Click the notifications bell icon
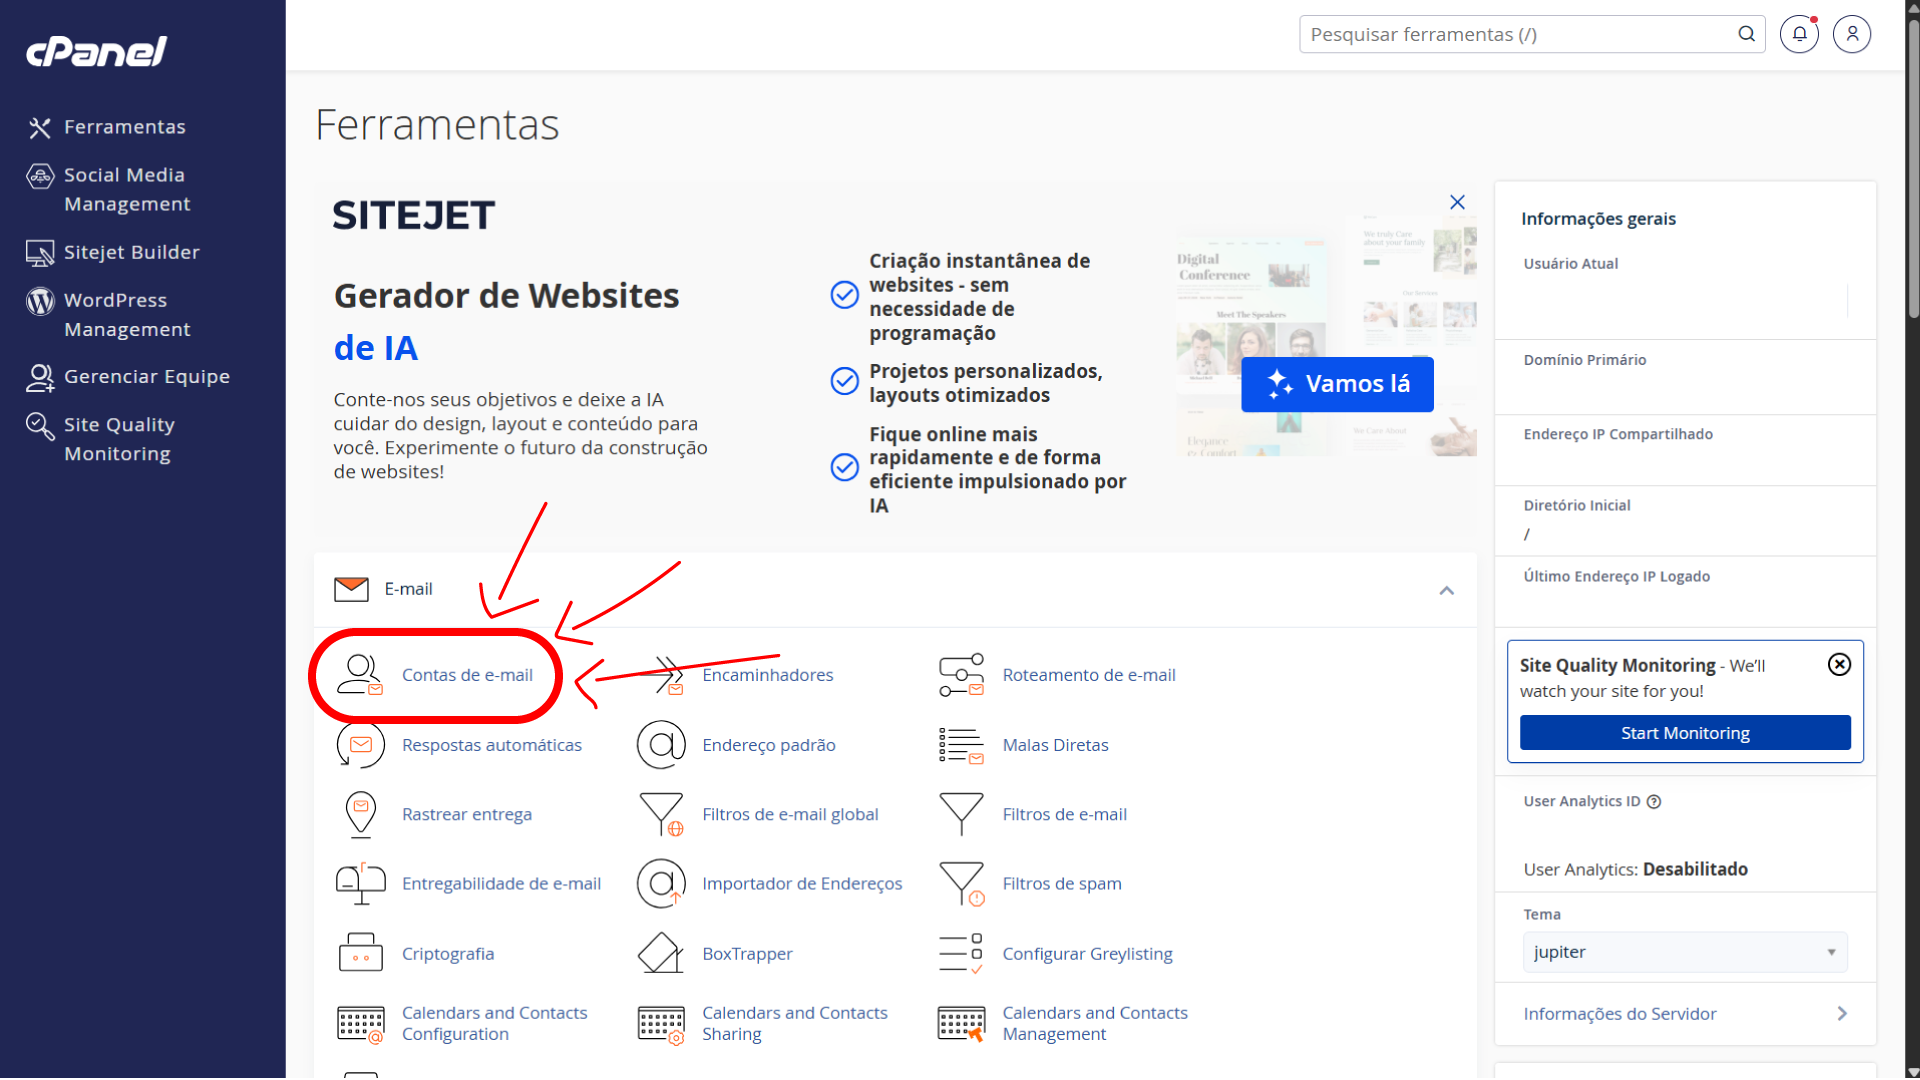Viewport: 1920px width, 1080px height. pyautogui.click(x=1799, y=34)
